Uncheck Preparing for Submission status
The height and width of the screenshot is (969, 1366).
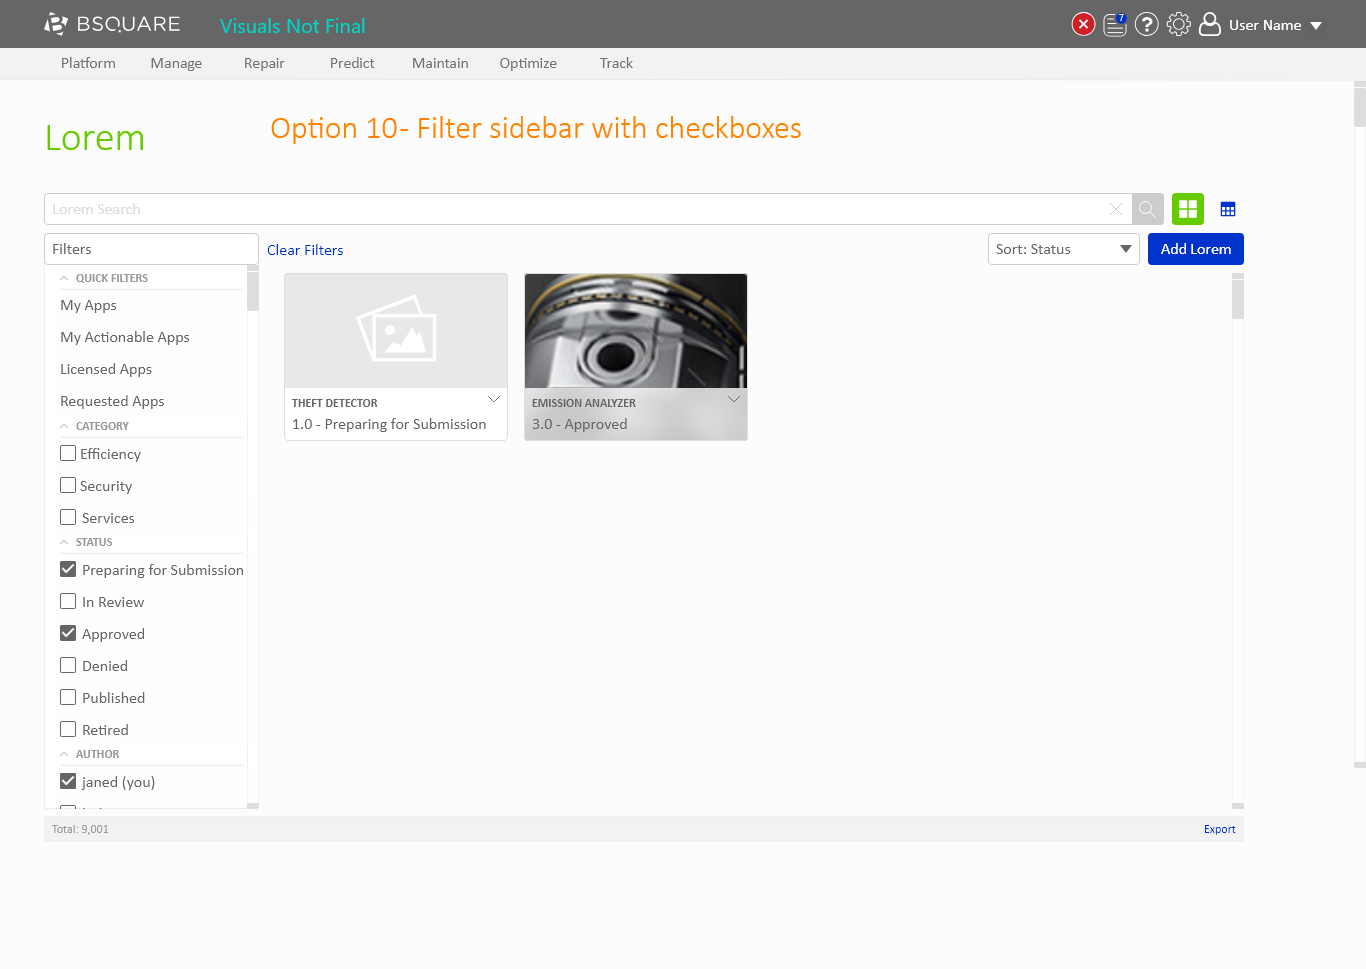pyautogui.click(x=68, y=569)
